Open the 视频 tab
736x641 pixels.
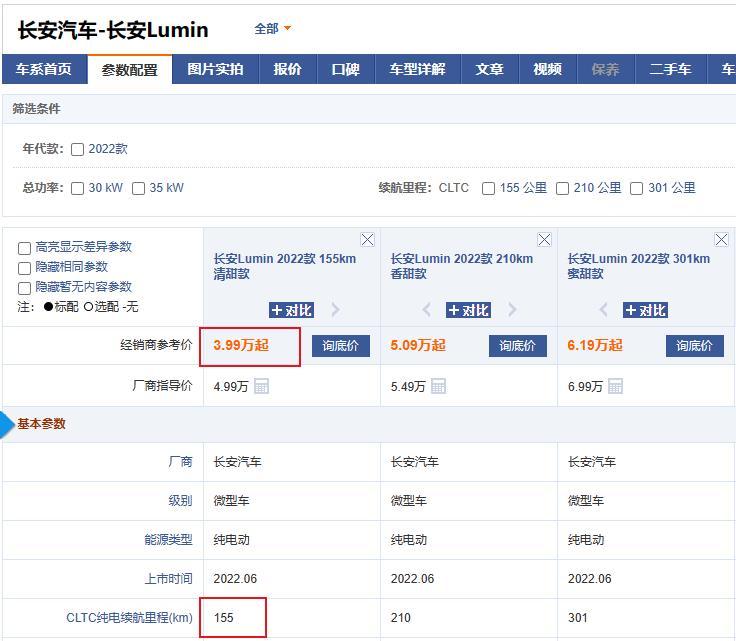(x=547, y=69)
